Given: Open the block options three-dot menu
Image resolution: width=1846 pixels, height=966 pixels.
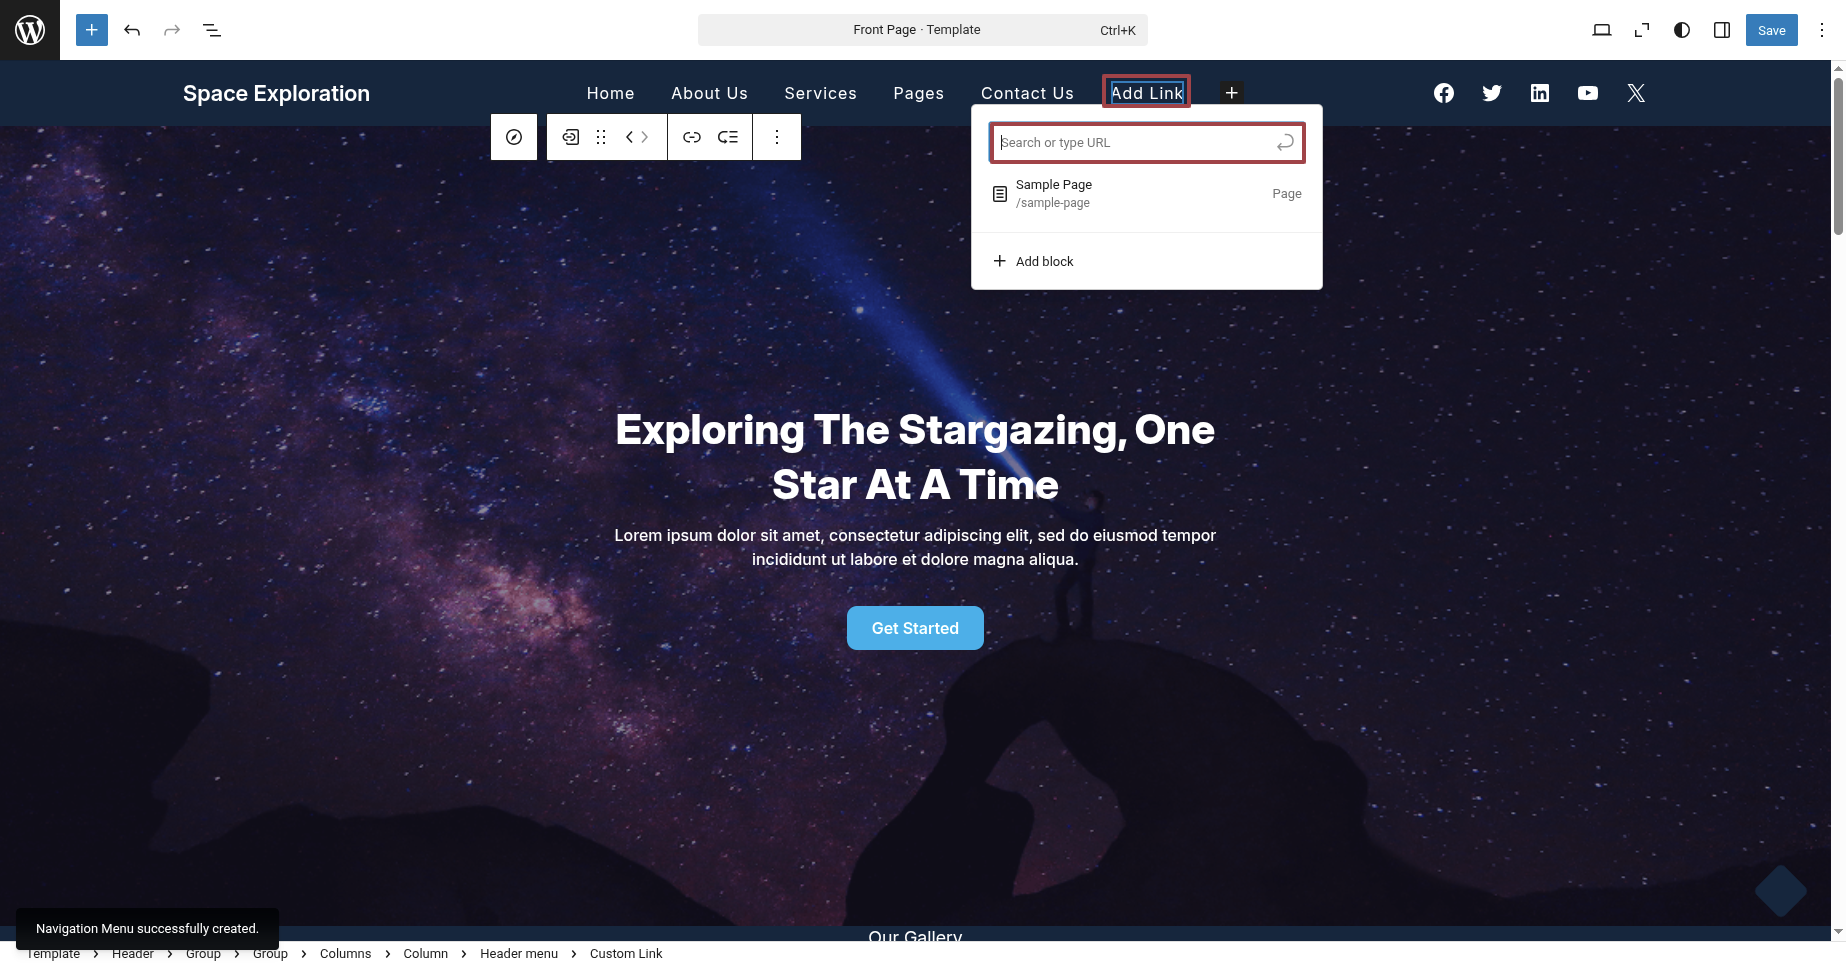Looking at the screenshot, I should coord(776,137).
